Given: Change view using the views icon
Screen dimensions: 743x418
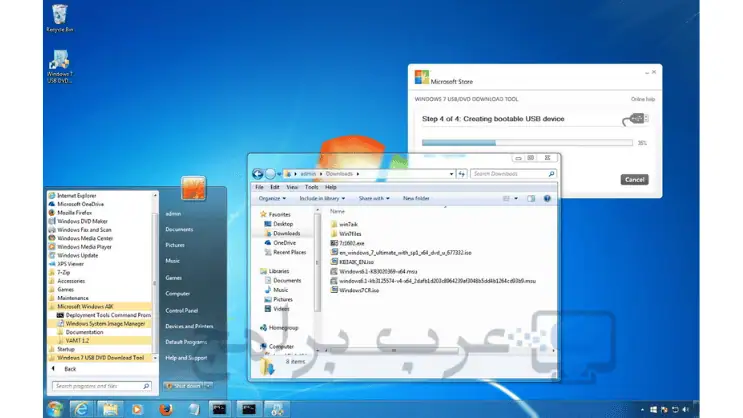Looking at the screenshot, I should (506, 199).
